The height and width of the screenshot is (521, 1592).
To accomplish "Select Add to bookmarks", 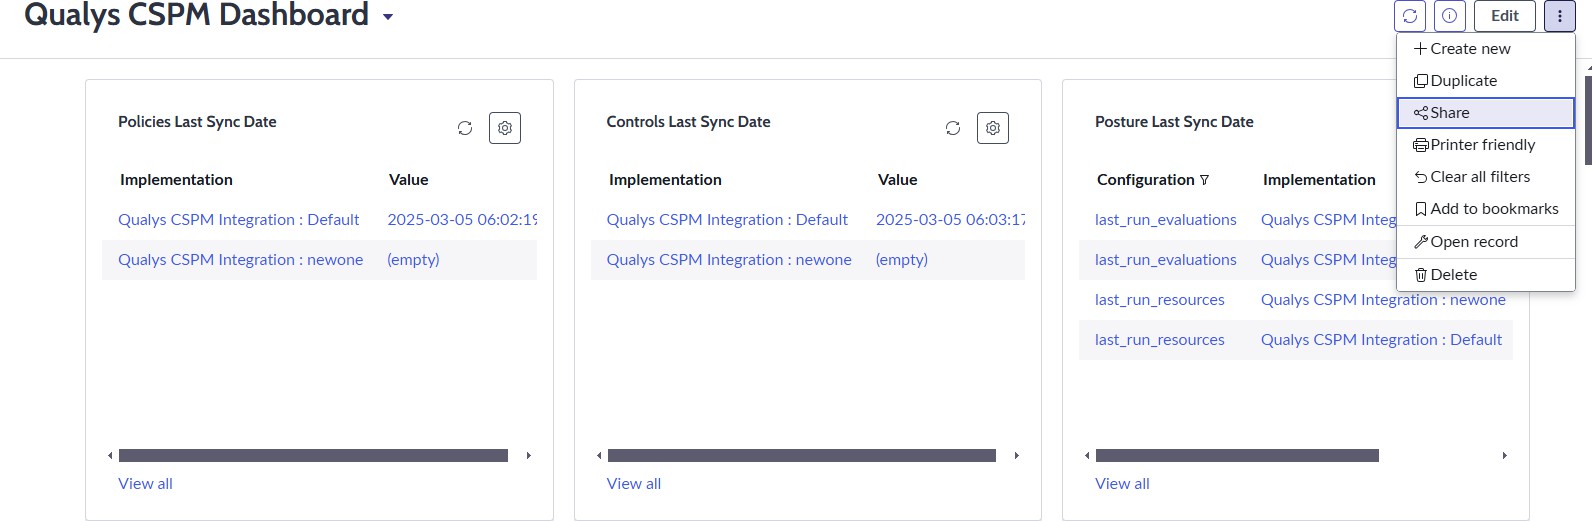I will 1486,209.
